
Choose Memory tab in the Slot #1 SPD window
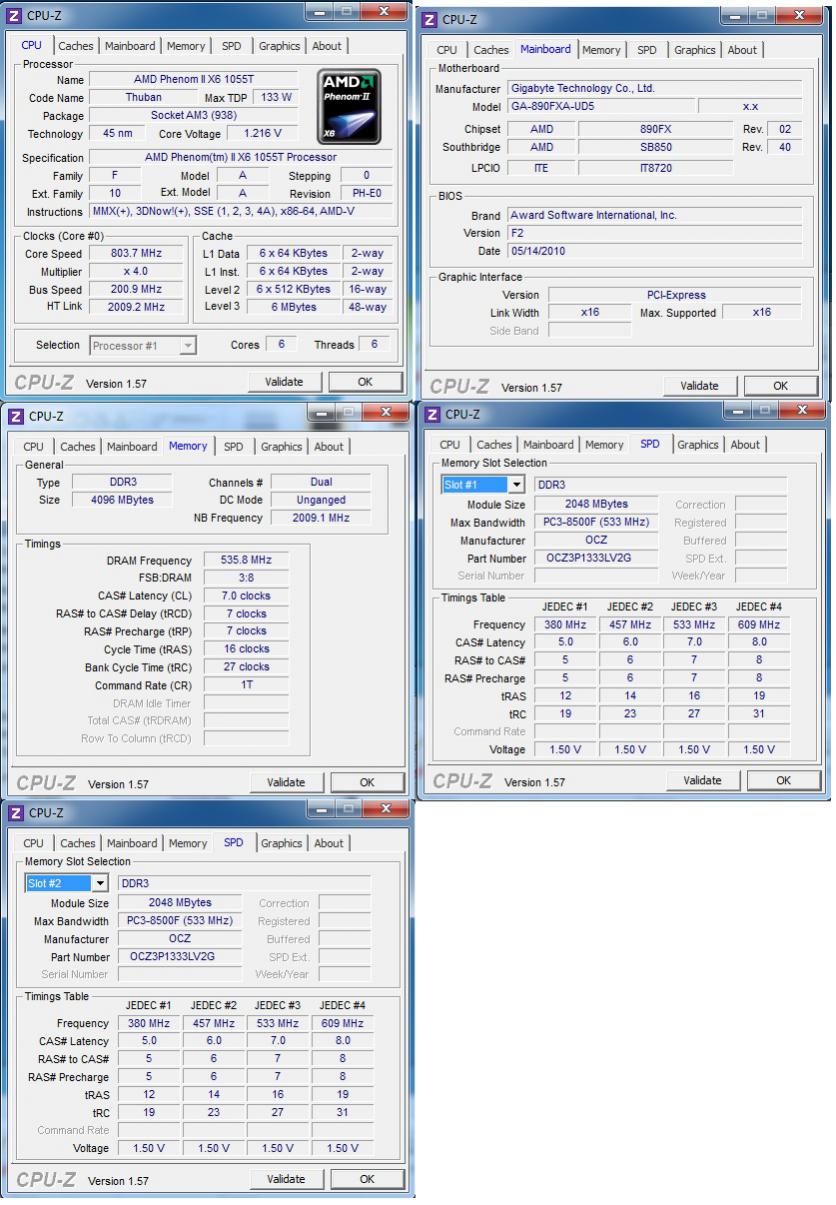click(604, 445)
